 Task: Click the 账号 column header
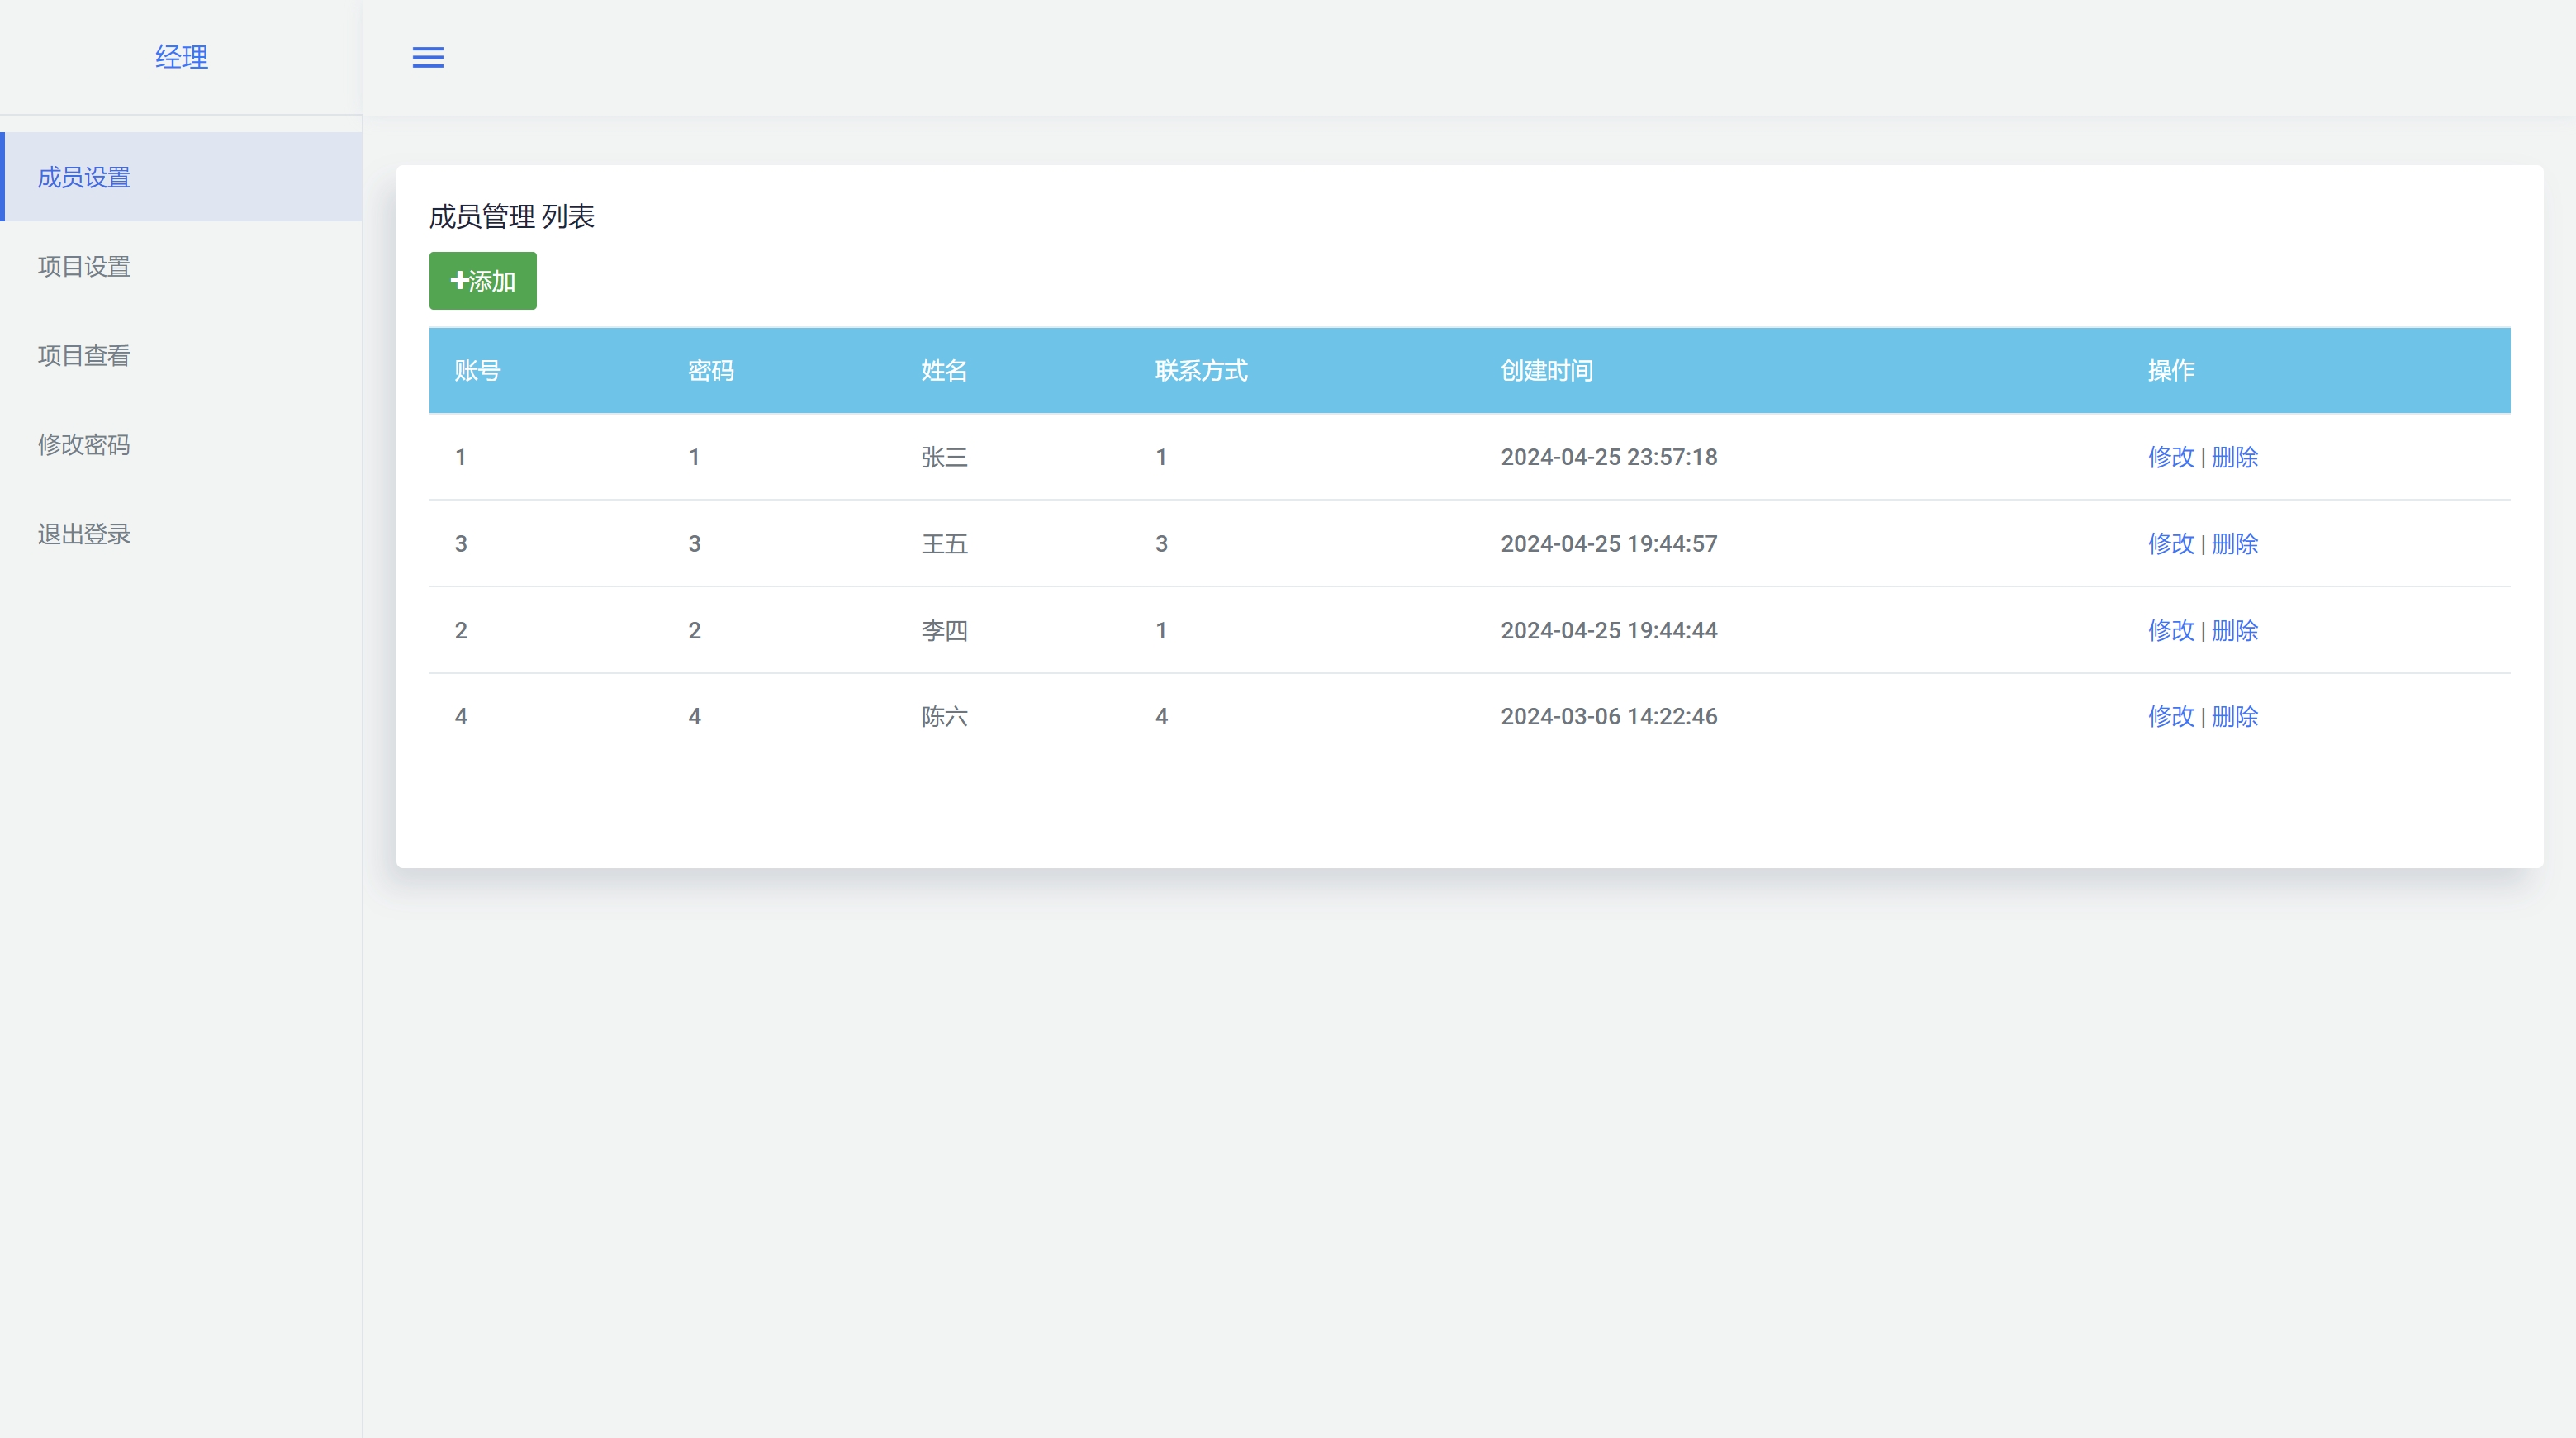(478, 370)
